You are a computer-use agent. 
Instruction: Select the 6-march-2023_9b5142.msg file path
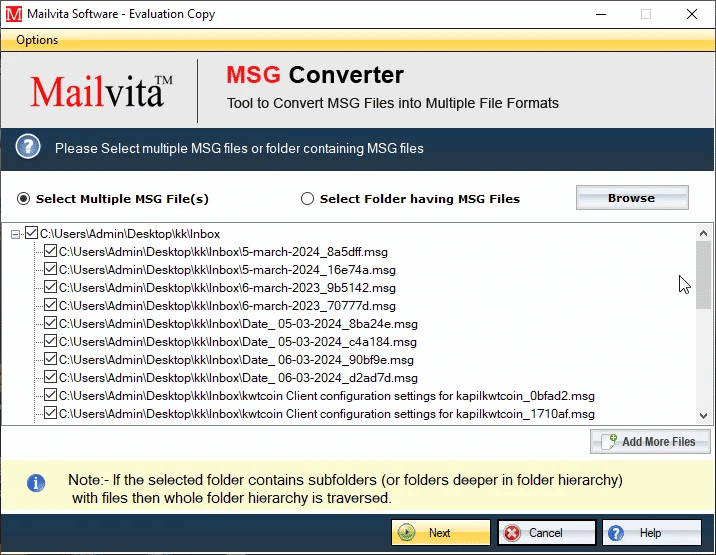pyautogui.click(x=227, y=288)
